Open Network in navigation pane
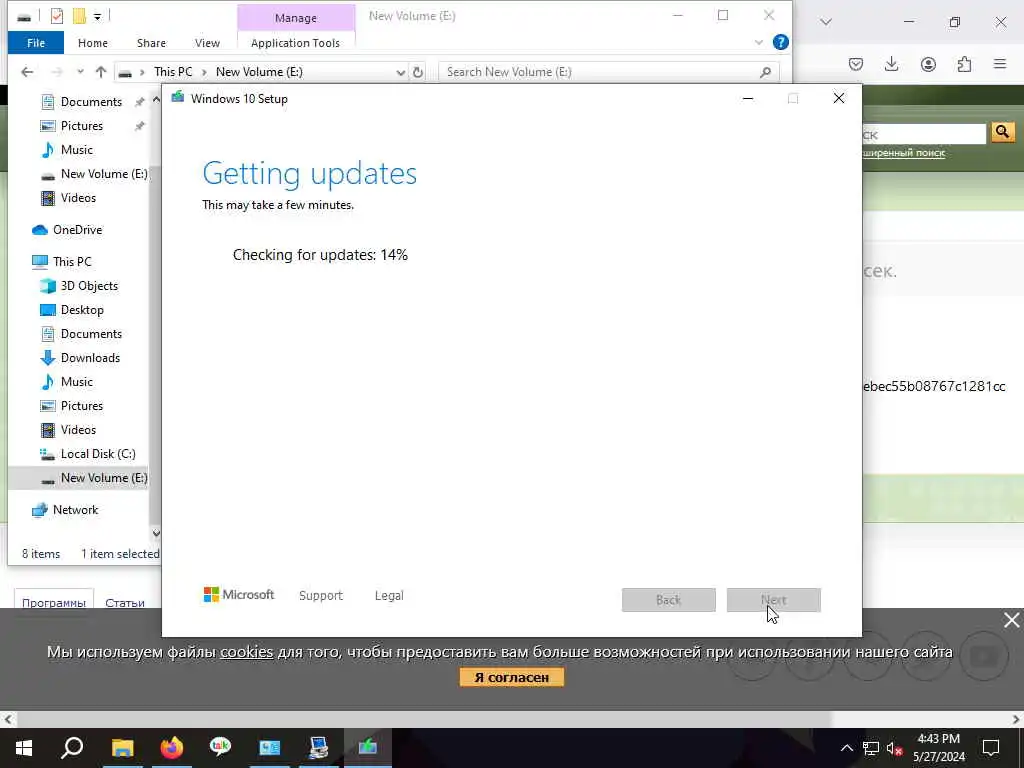Image resolution: width=1024 pixels, height=768 pixels. point(75,510)
